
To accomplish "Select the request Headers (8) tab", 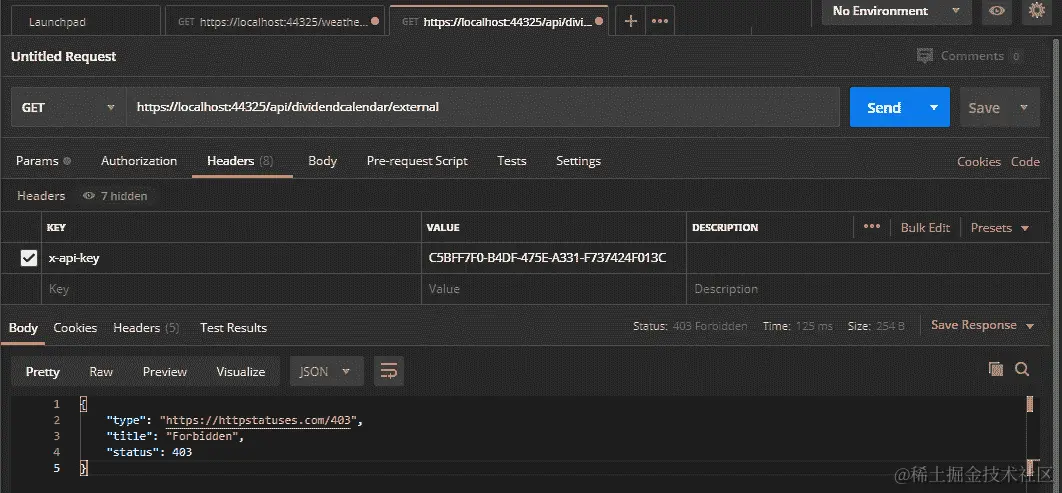I will [240, 161].
